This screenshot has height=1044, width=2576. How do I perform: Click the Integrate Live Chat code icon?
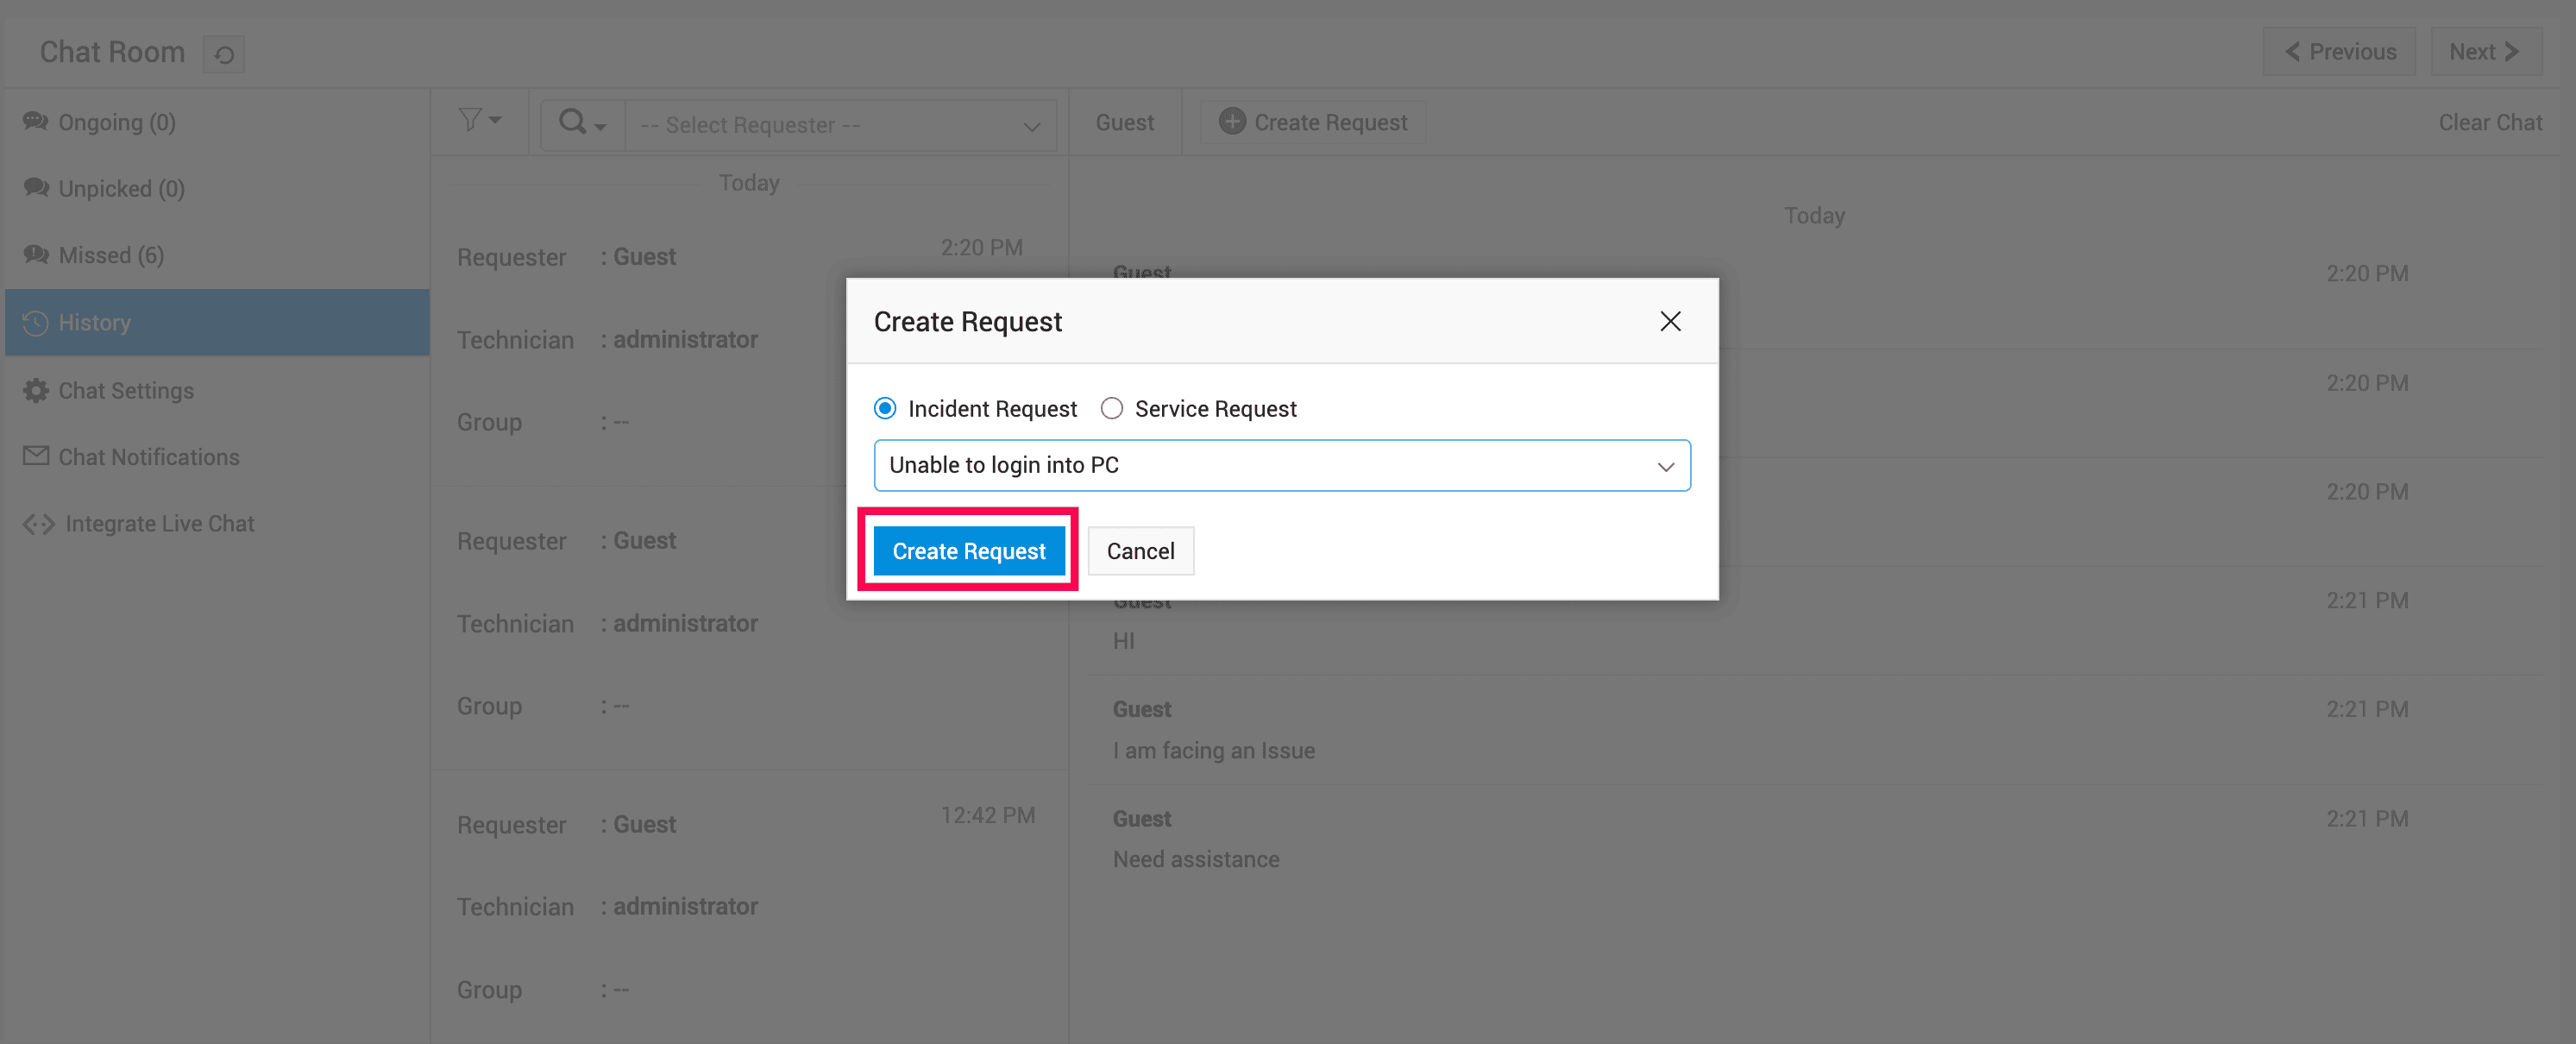coord(39,524)
